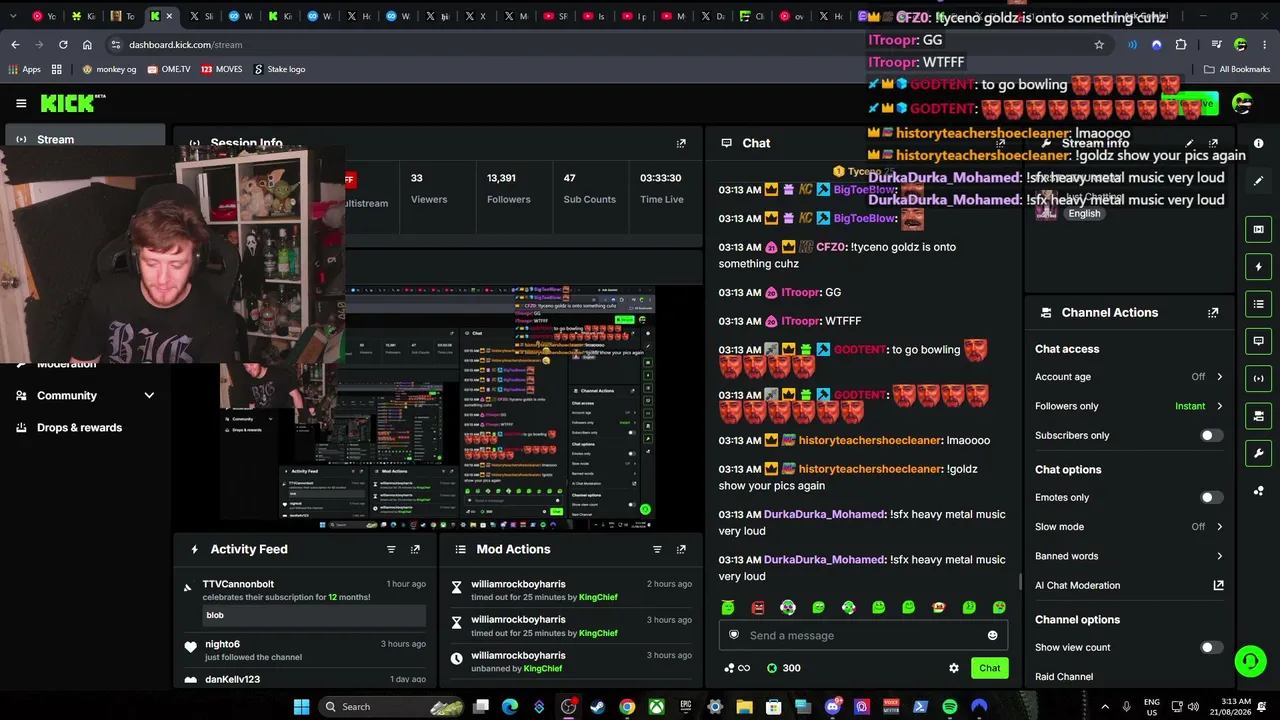Pop out the Mod Actions panel
This screenshot has width=1280, height=720.
click(x=681, y=549)
